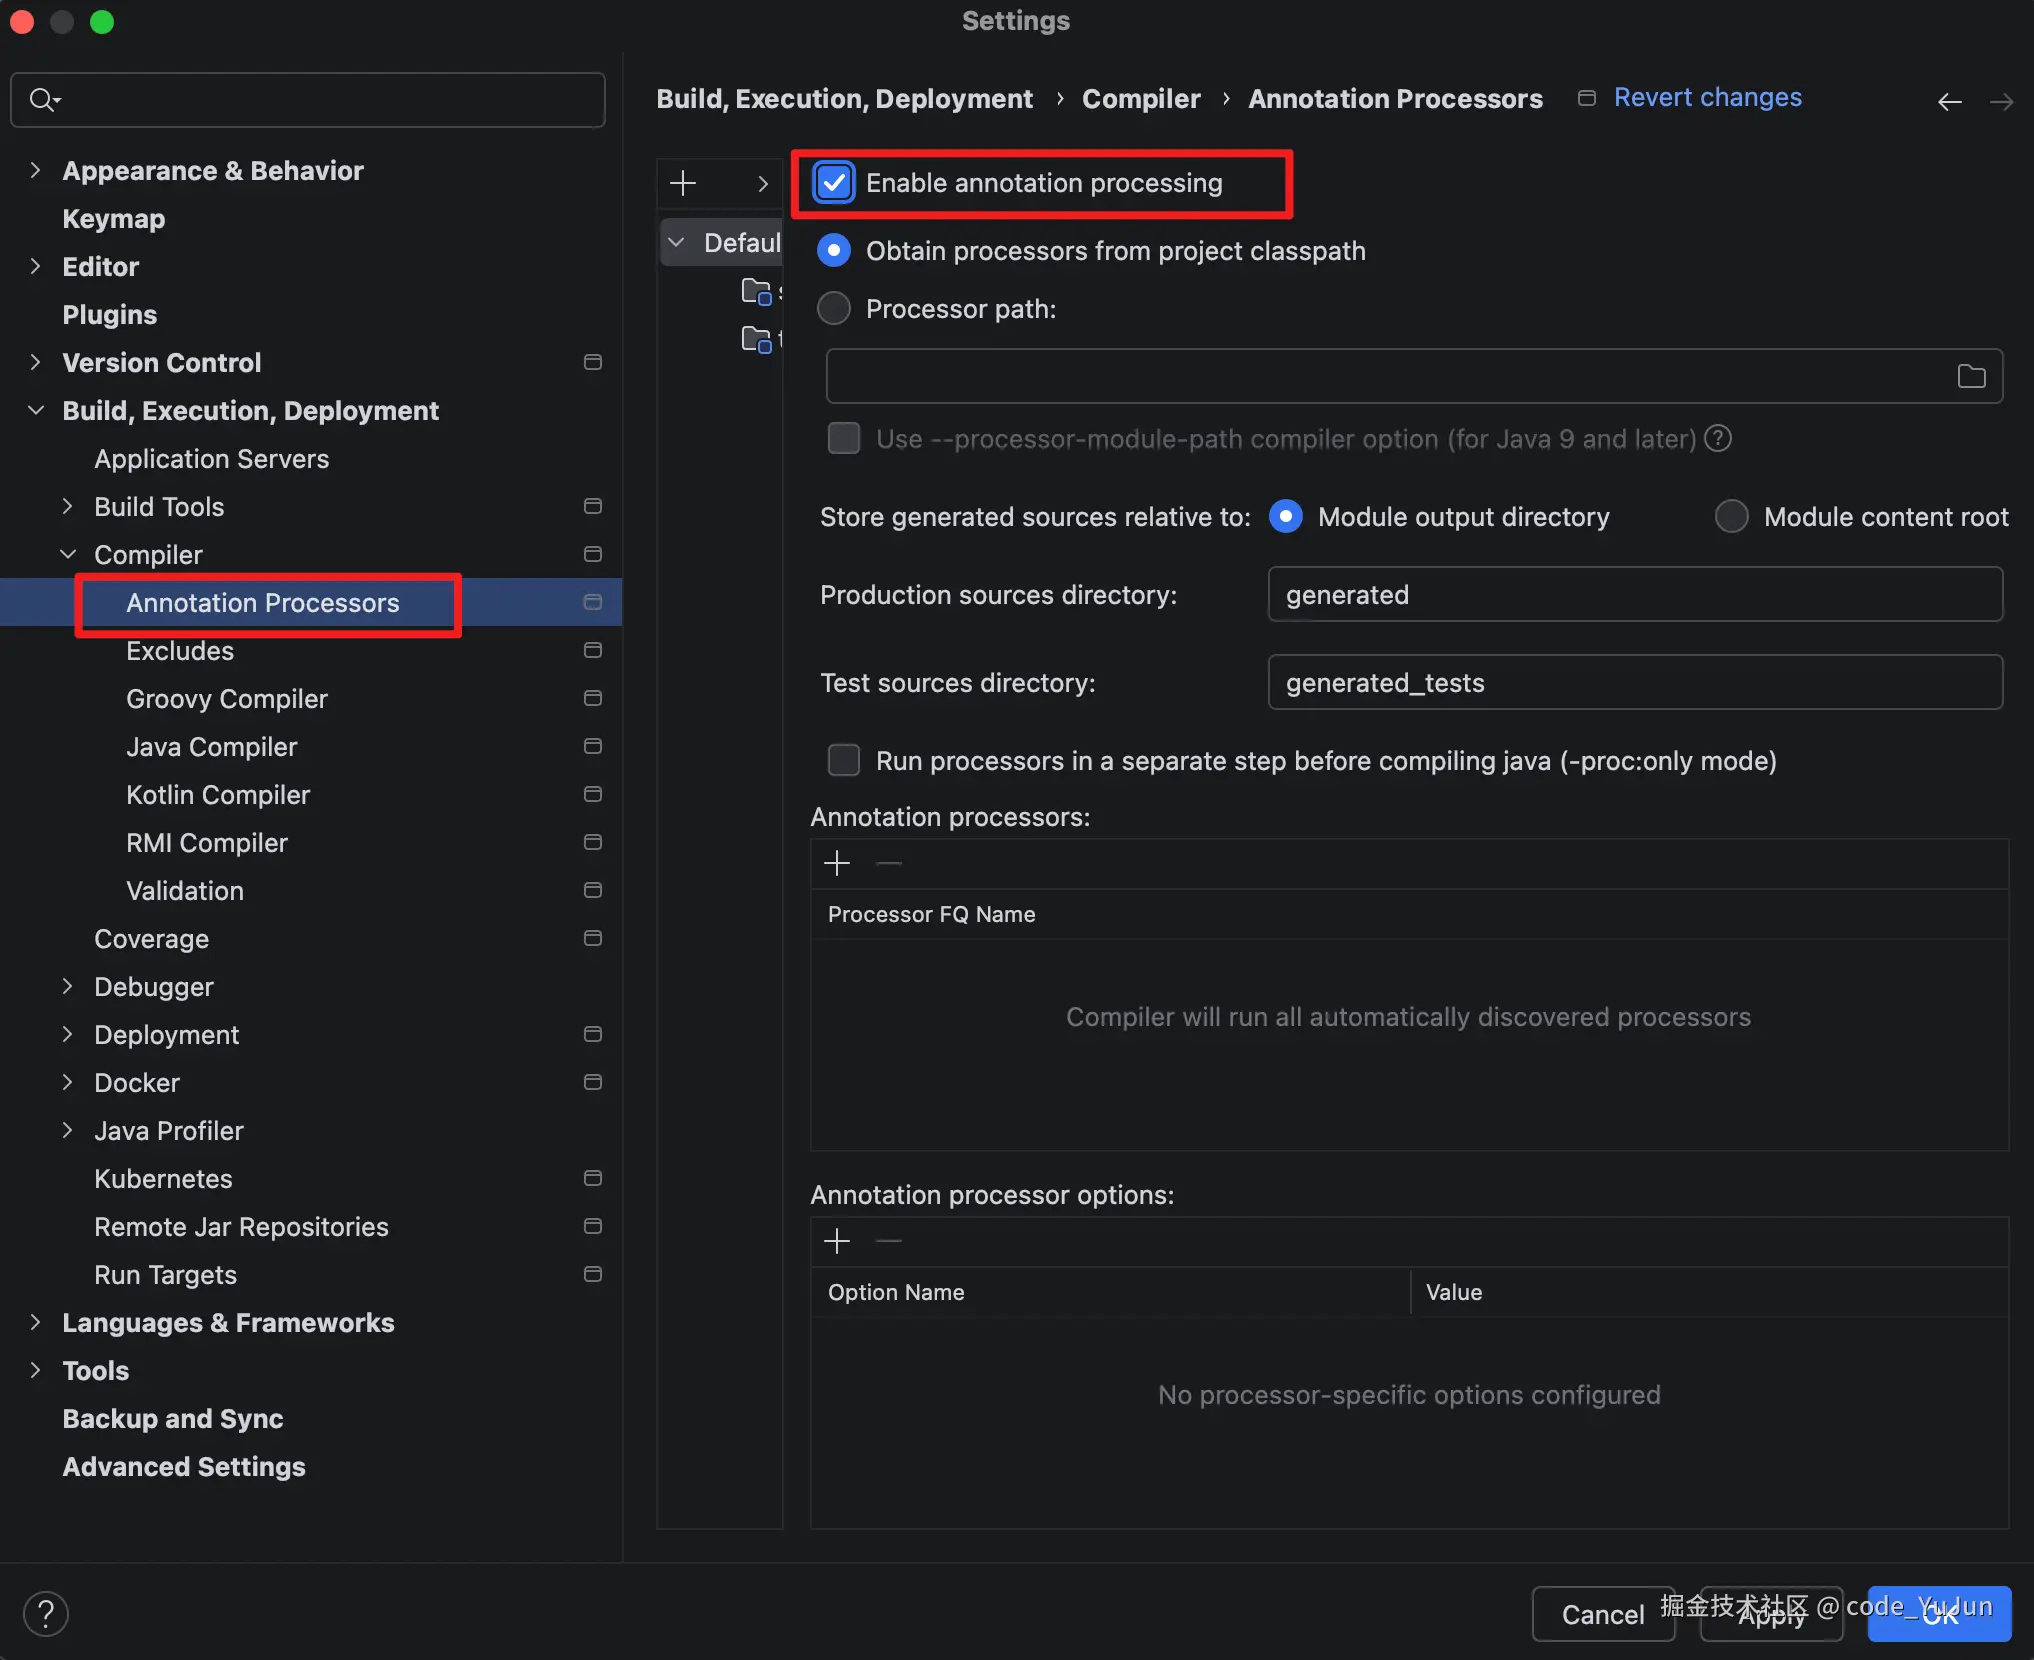Click the search magnifier icon

pyautogui.click(x=43, y=99)
